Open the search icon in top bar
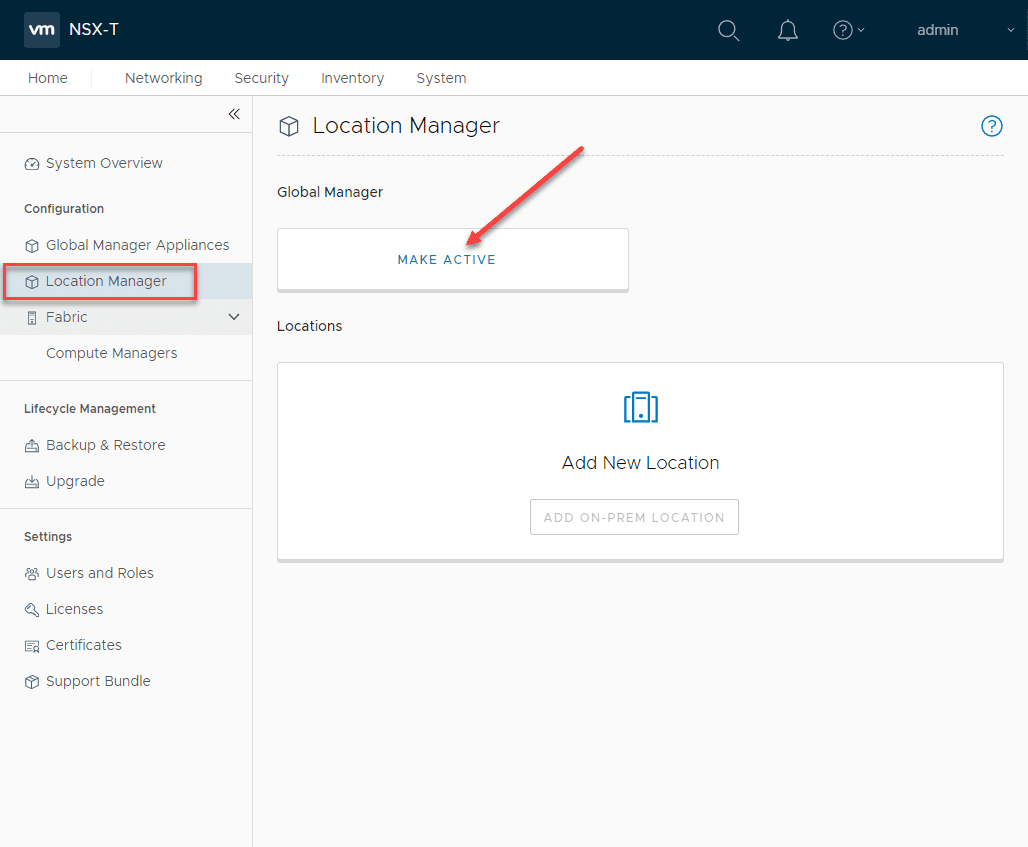The image size is (1028, 847). (x=728, y=30)
